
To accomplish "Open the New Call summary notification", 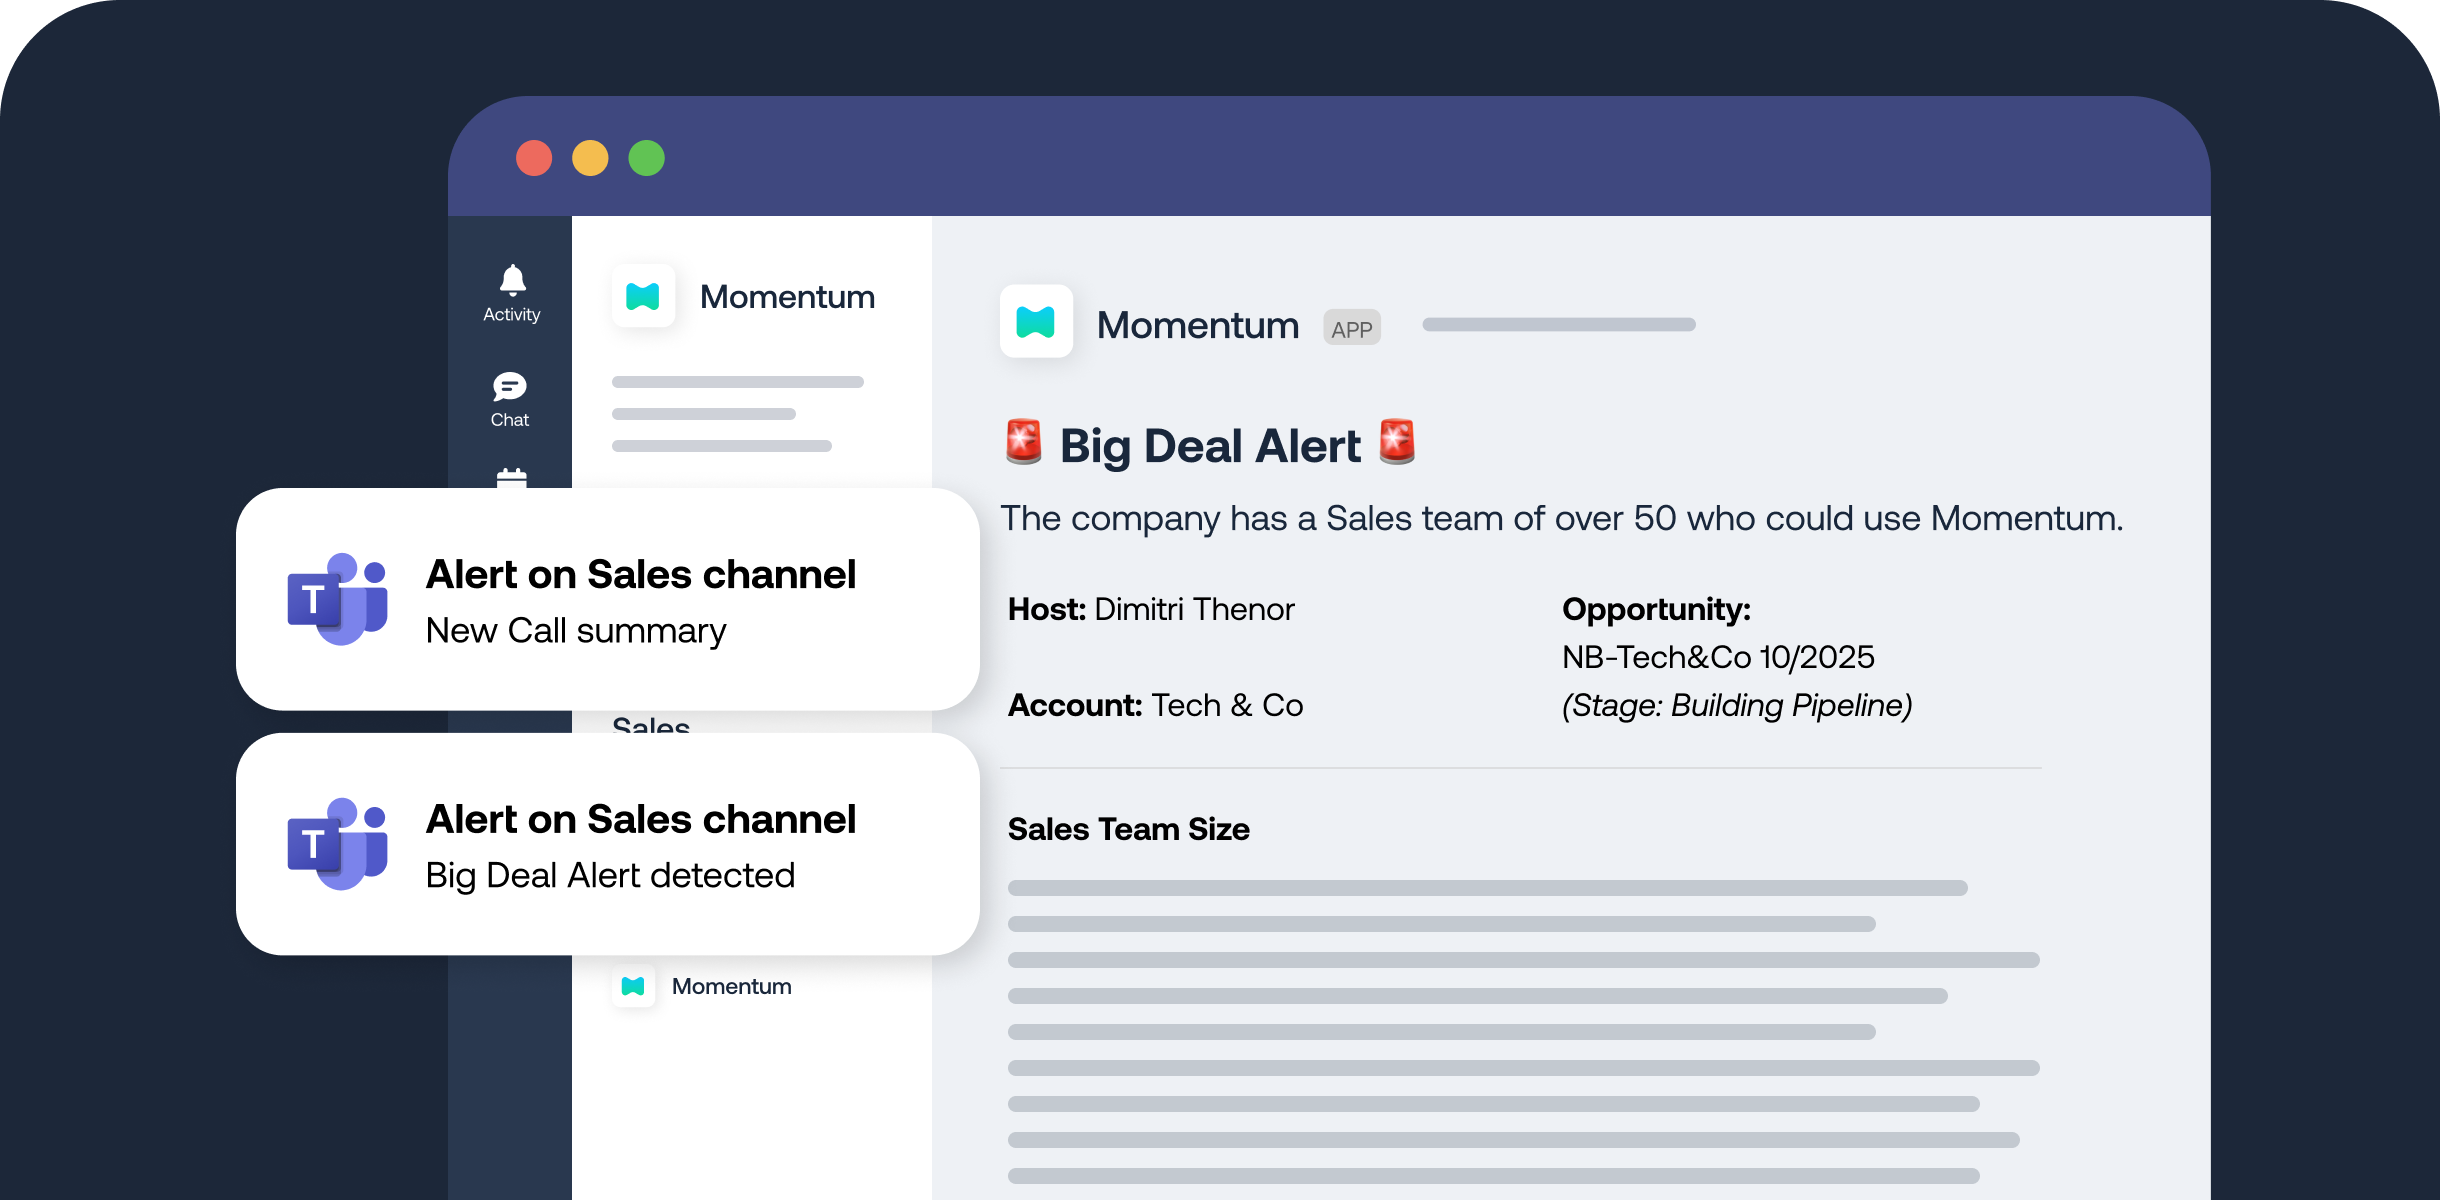I will [x=608, y=599].
